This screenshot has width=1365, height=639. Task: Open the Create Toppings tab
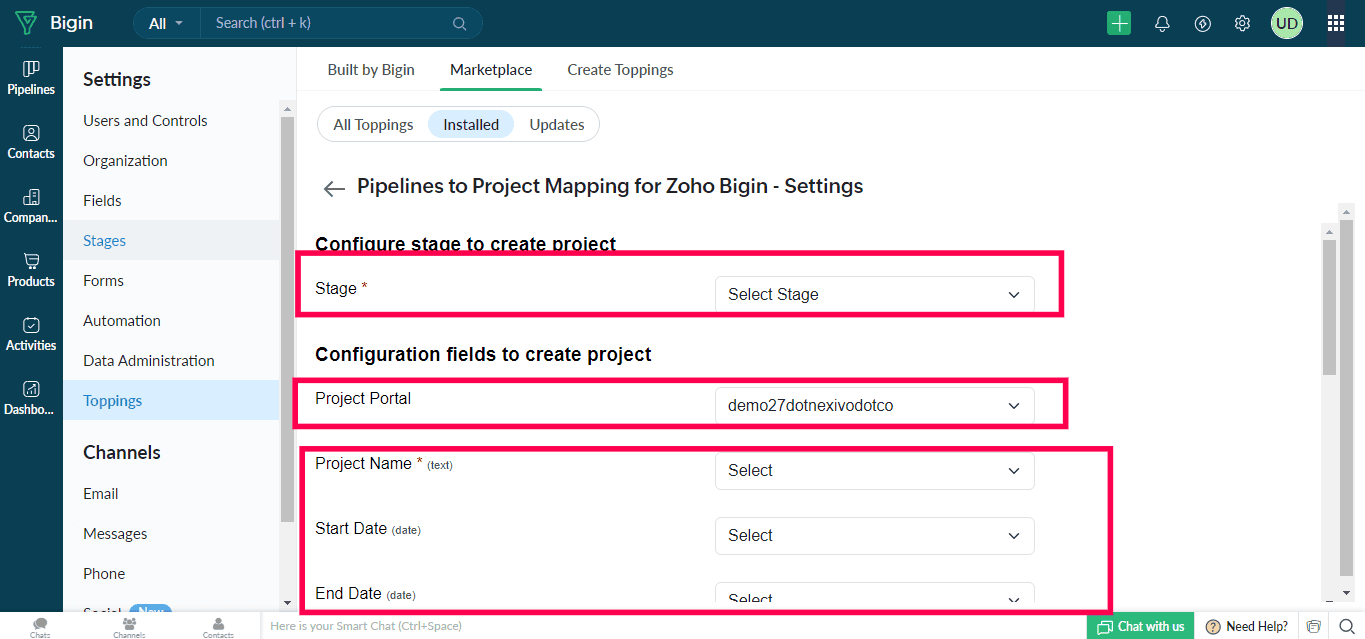pos(620,70)
